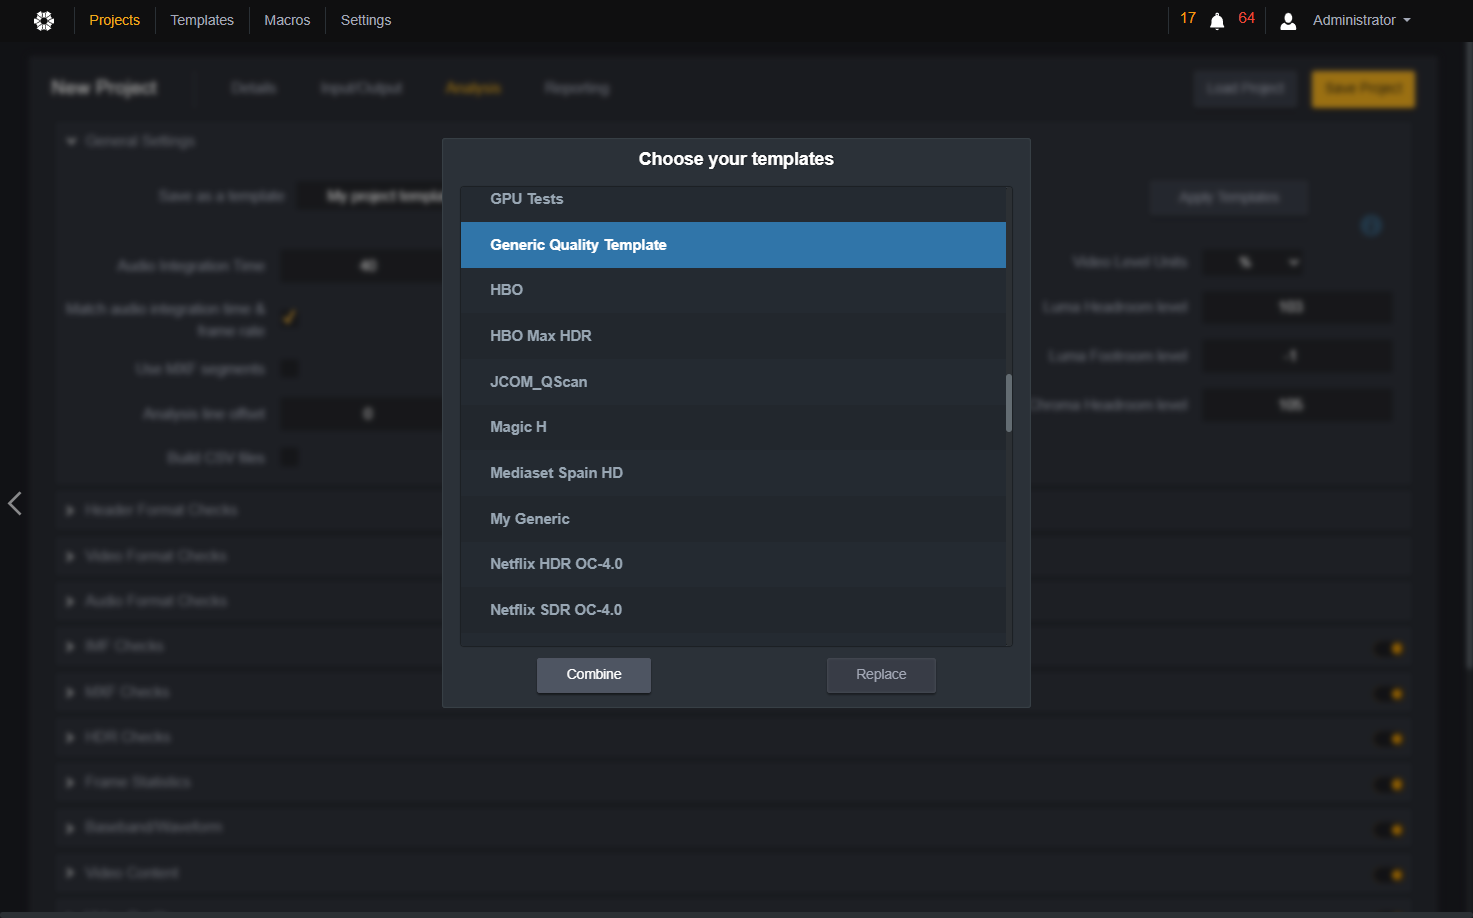Select the Netflix HDR OC-4.0 template
Screen dimensions: 1473x918
click(733, 564)
